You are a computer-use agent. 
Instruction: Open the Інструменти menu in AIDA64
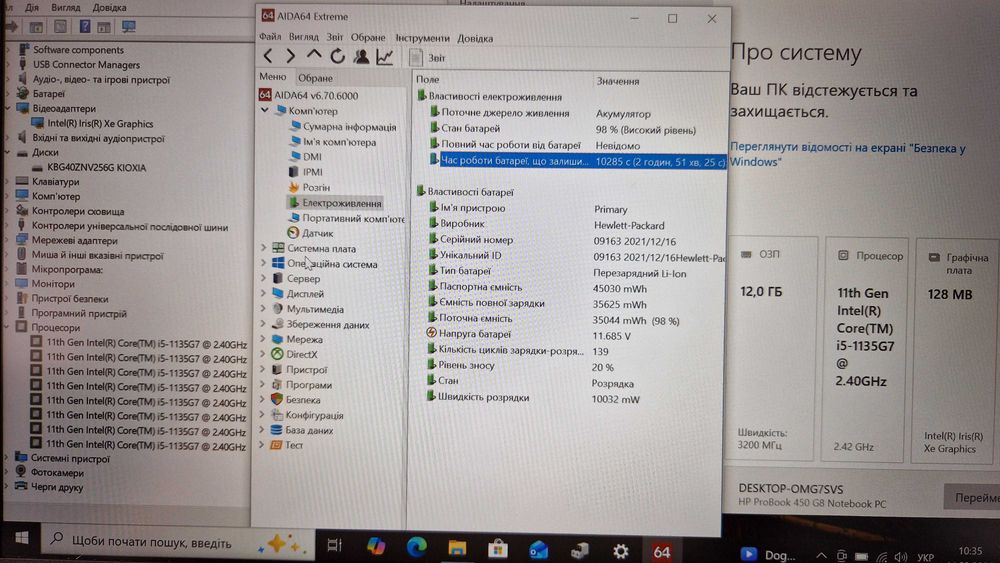(x=422, y=38)
